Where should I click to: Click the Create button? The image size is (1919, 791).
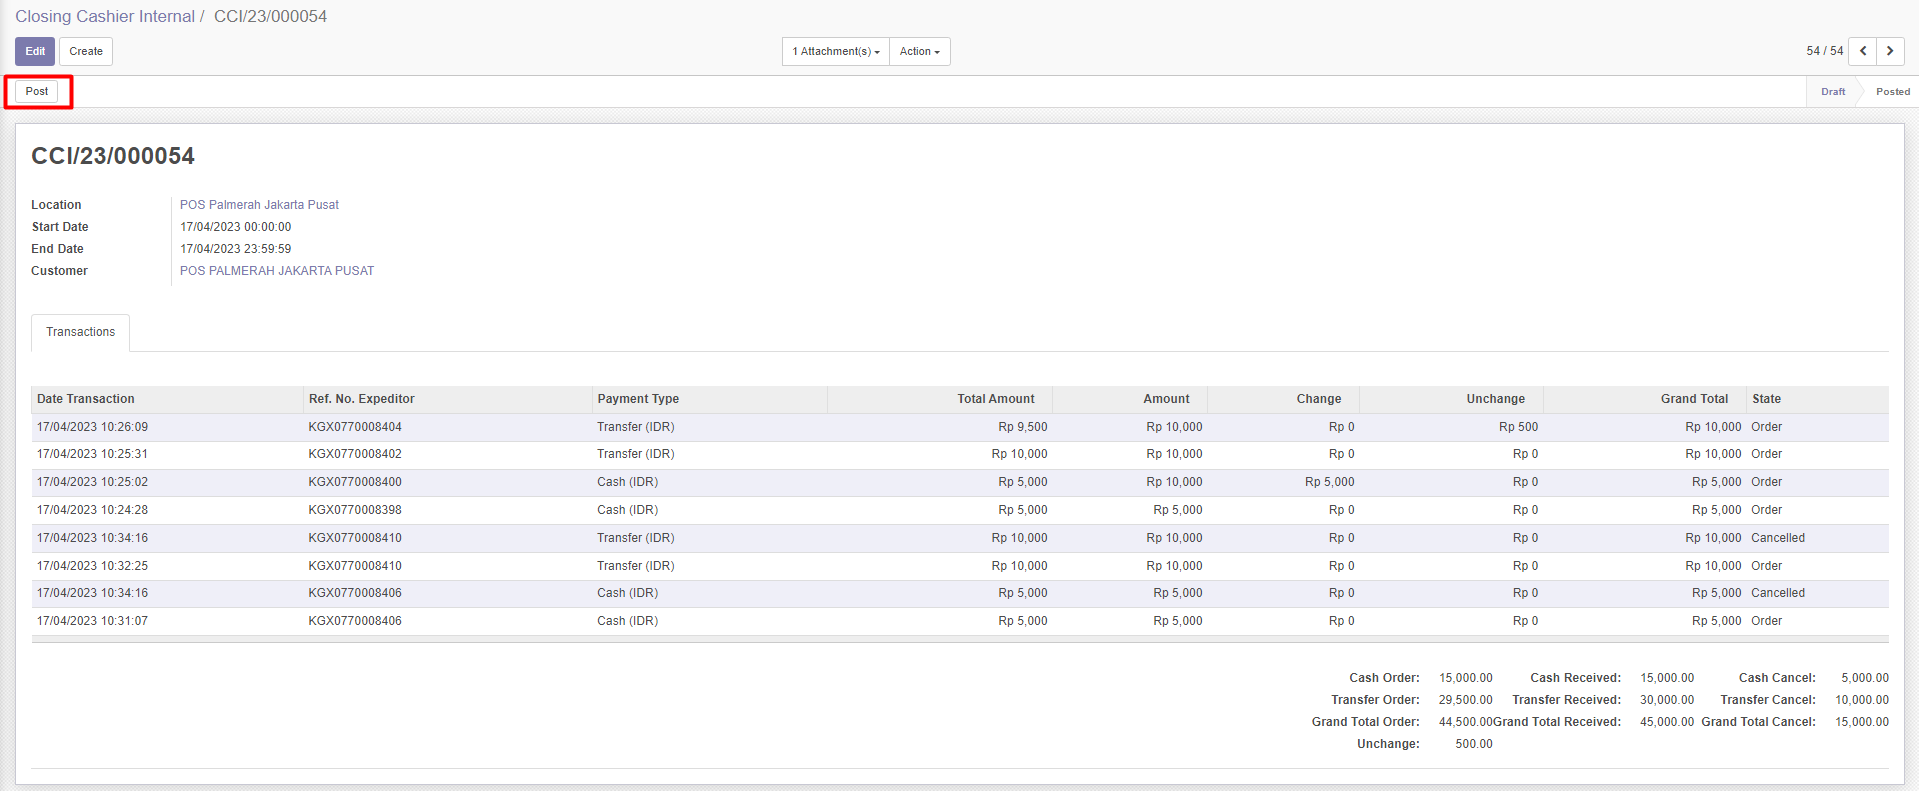click(x=86, y=52)
